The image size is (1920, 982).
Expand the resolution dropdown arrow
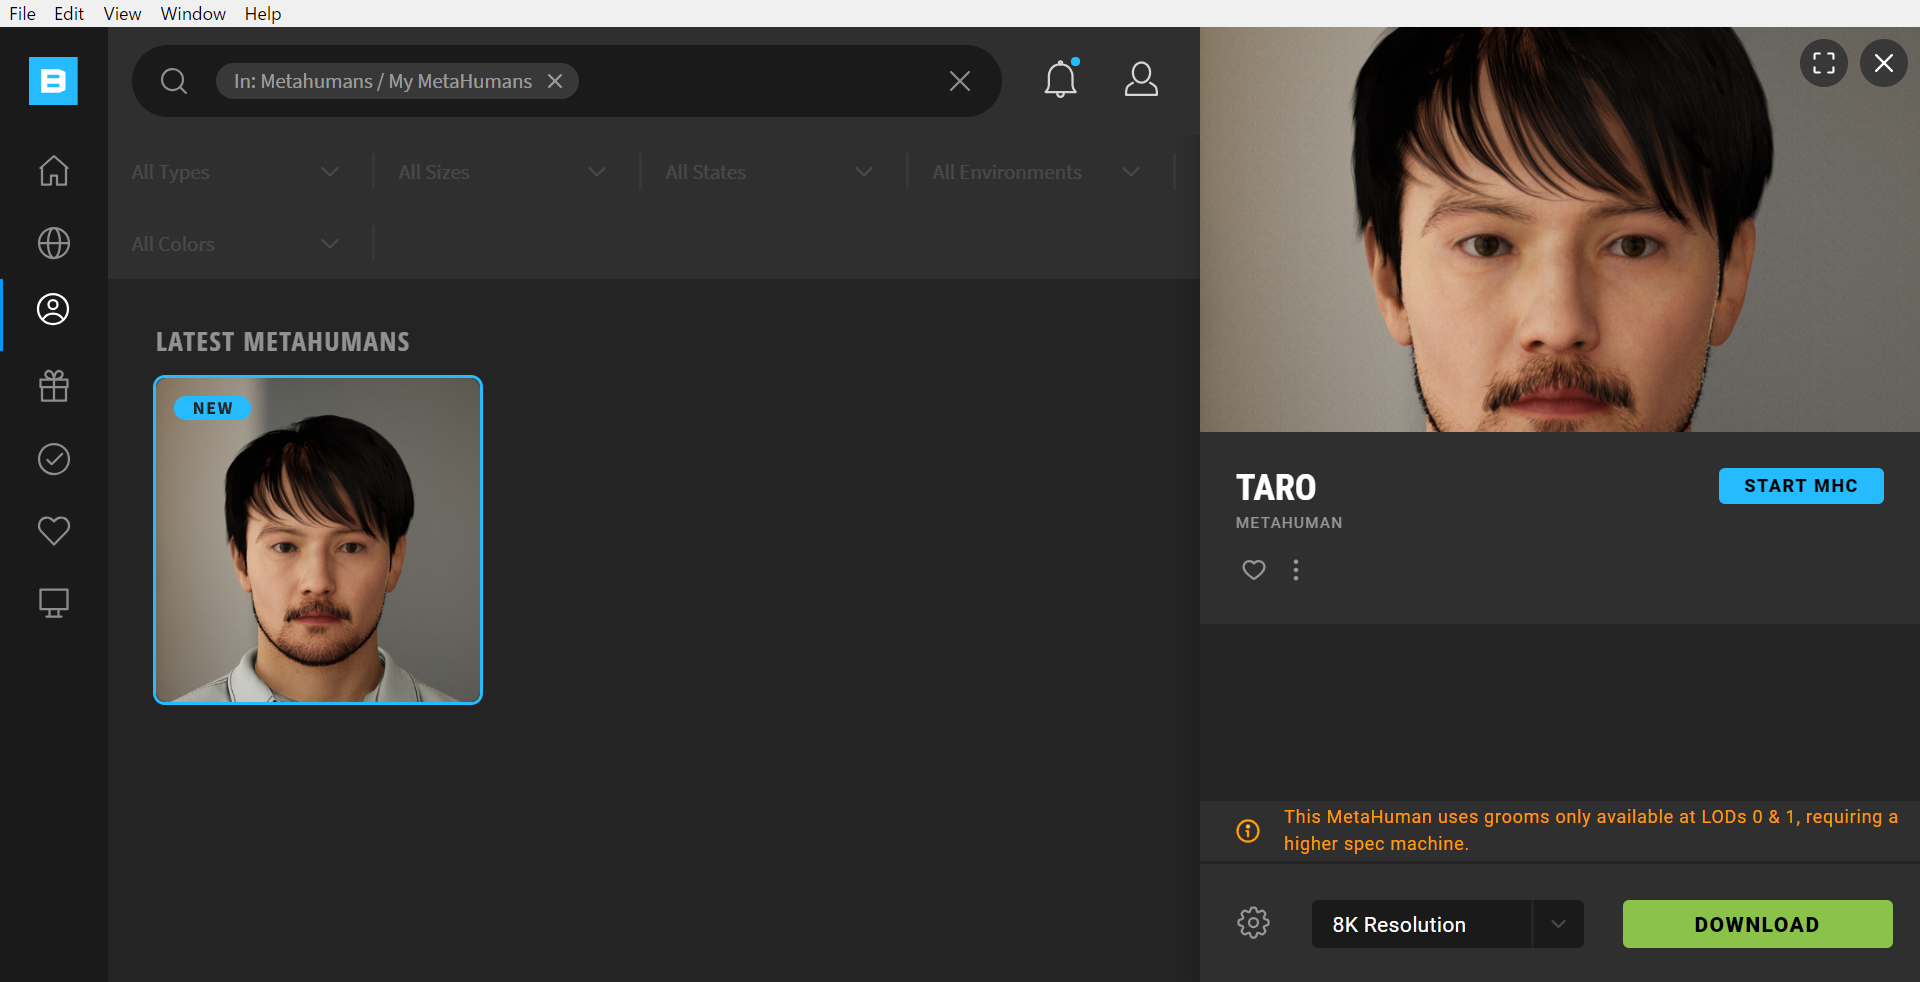click(x=1558, y=924)
